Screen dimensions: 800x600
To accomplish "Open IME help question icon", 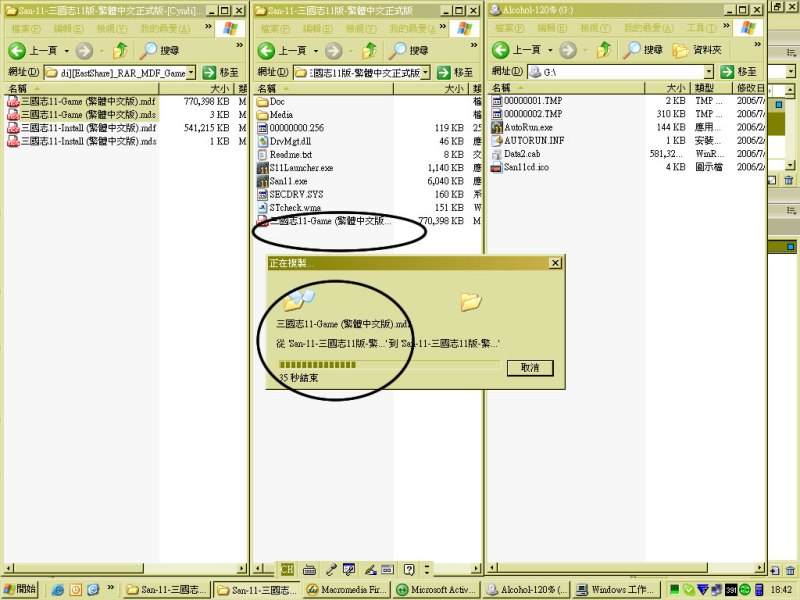I will click(x=409, y=569).
